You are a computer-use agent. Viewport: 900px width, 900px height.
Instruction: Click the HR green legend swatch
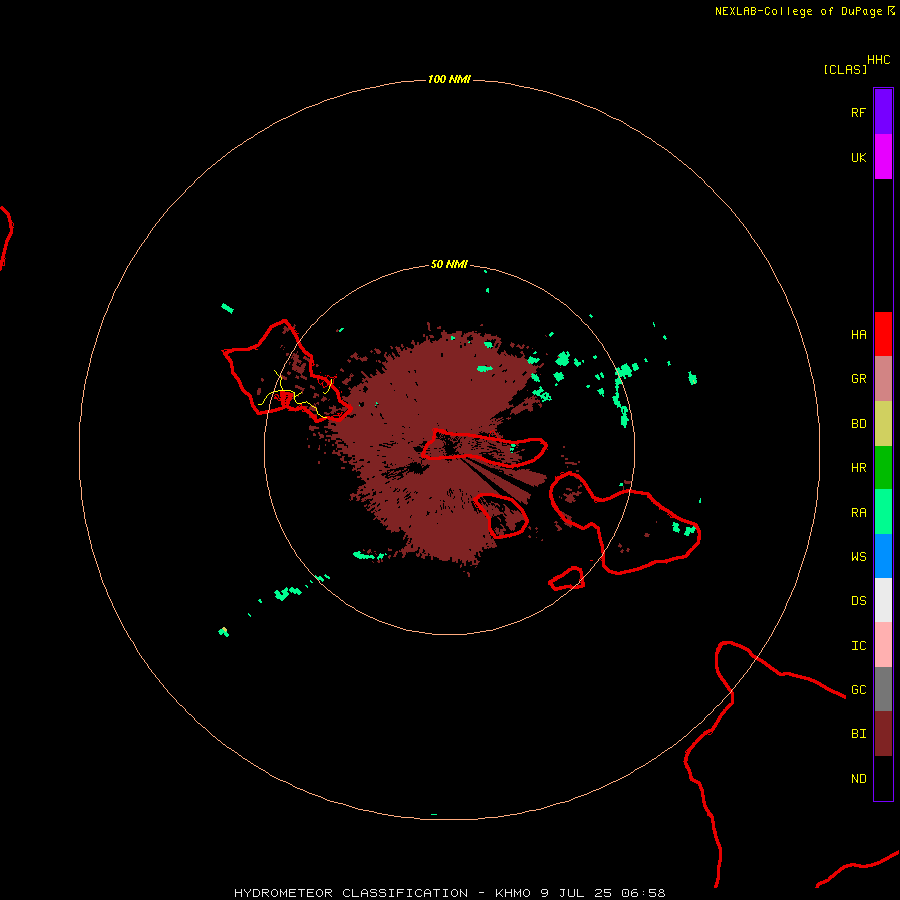883,468
